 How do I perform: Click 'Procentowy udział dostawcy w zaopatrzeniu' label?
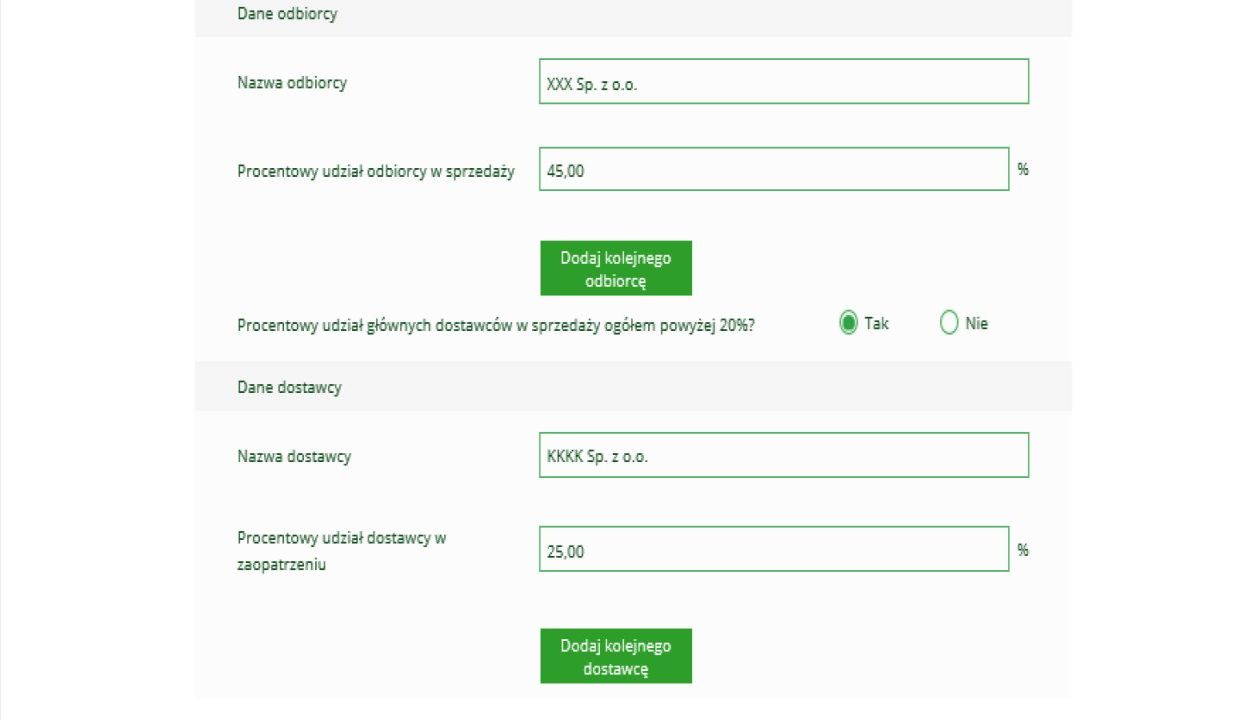tap(341, 551)
